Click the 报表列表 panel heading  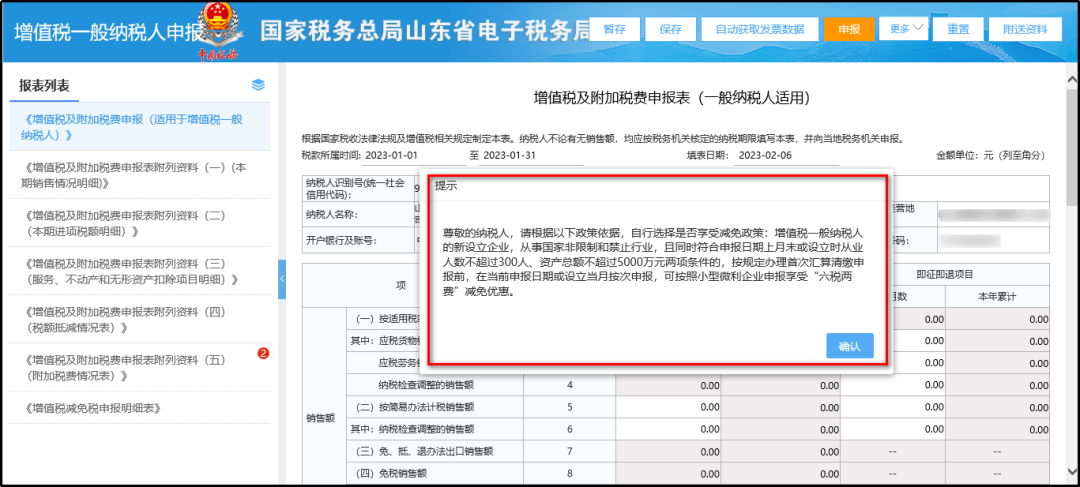pyautogui.click(x=44, y=85)
